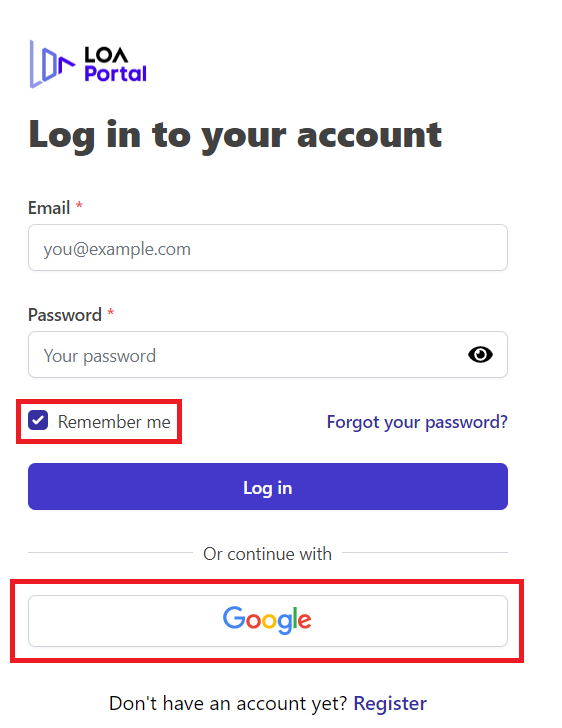The image size is (562, 728).
Task: Click the red asterisk beside Password
Action: coord(111,312)
